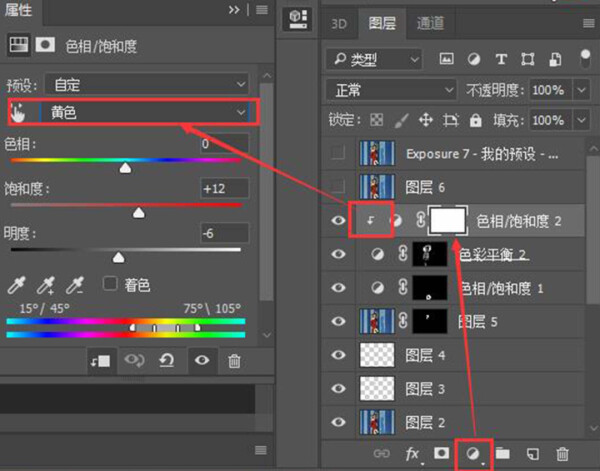The width and height of the screenshot is (600, 471).
Task: Lock image pixels brush icon
Action: (x=401, y=121)
